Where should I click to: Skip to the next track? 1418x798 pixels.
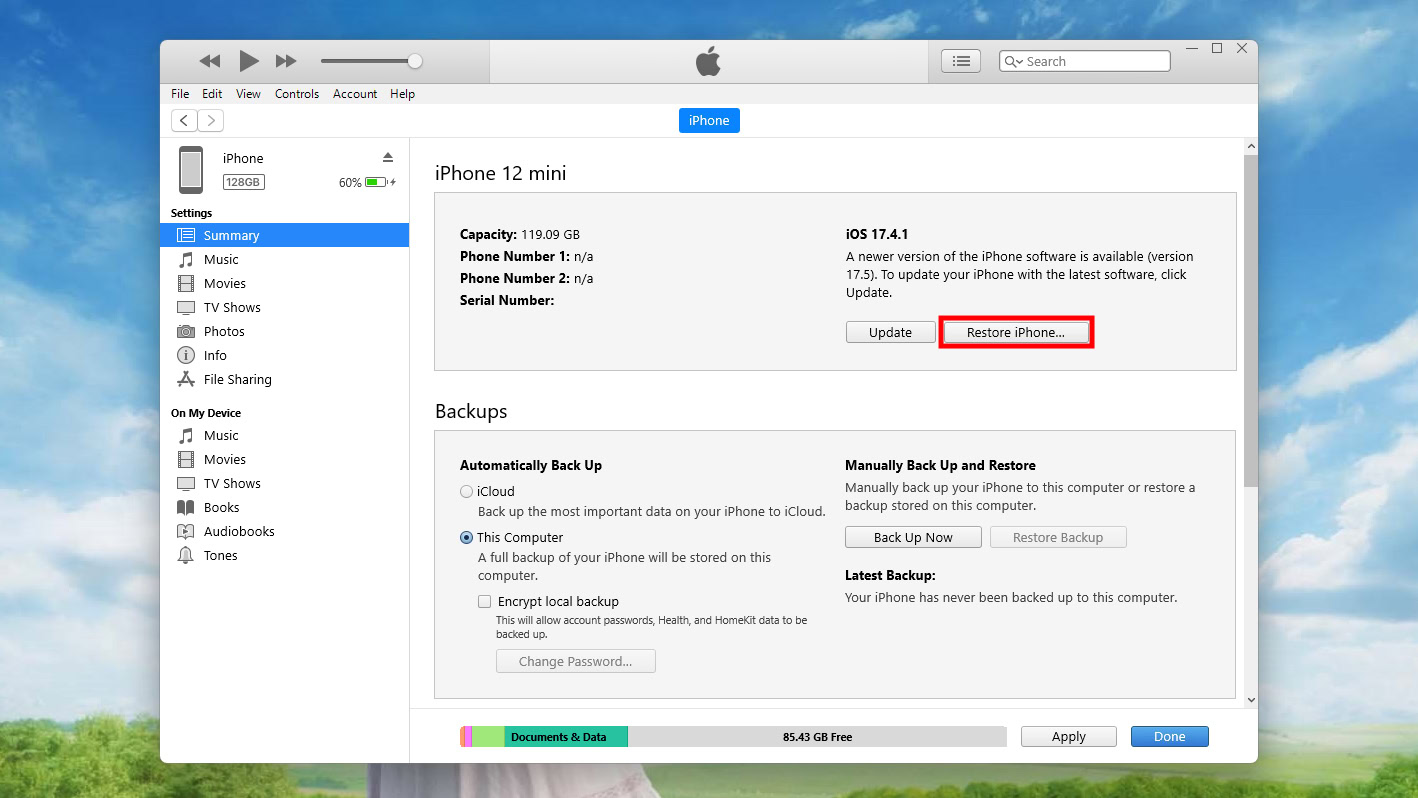[286, 61]
